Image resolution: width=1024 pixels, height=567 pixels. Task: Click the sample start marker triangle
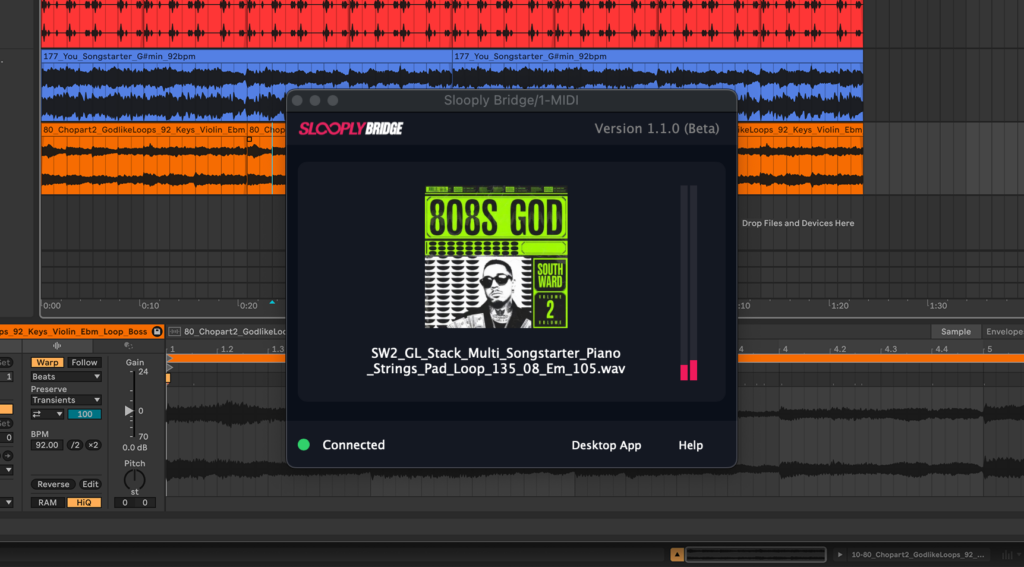(169, 358)
